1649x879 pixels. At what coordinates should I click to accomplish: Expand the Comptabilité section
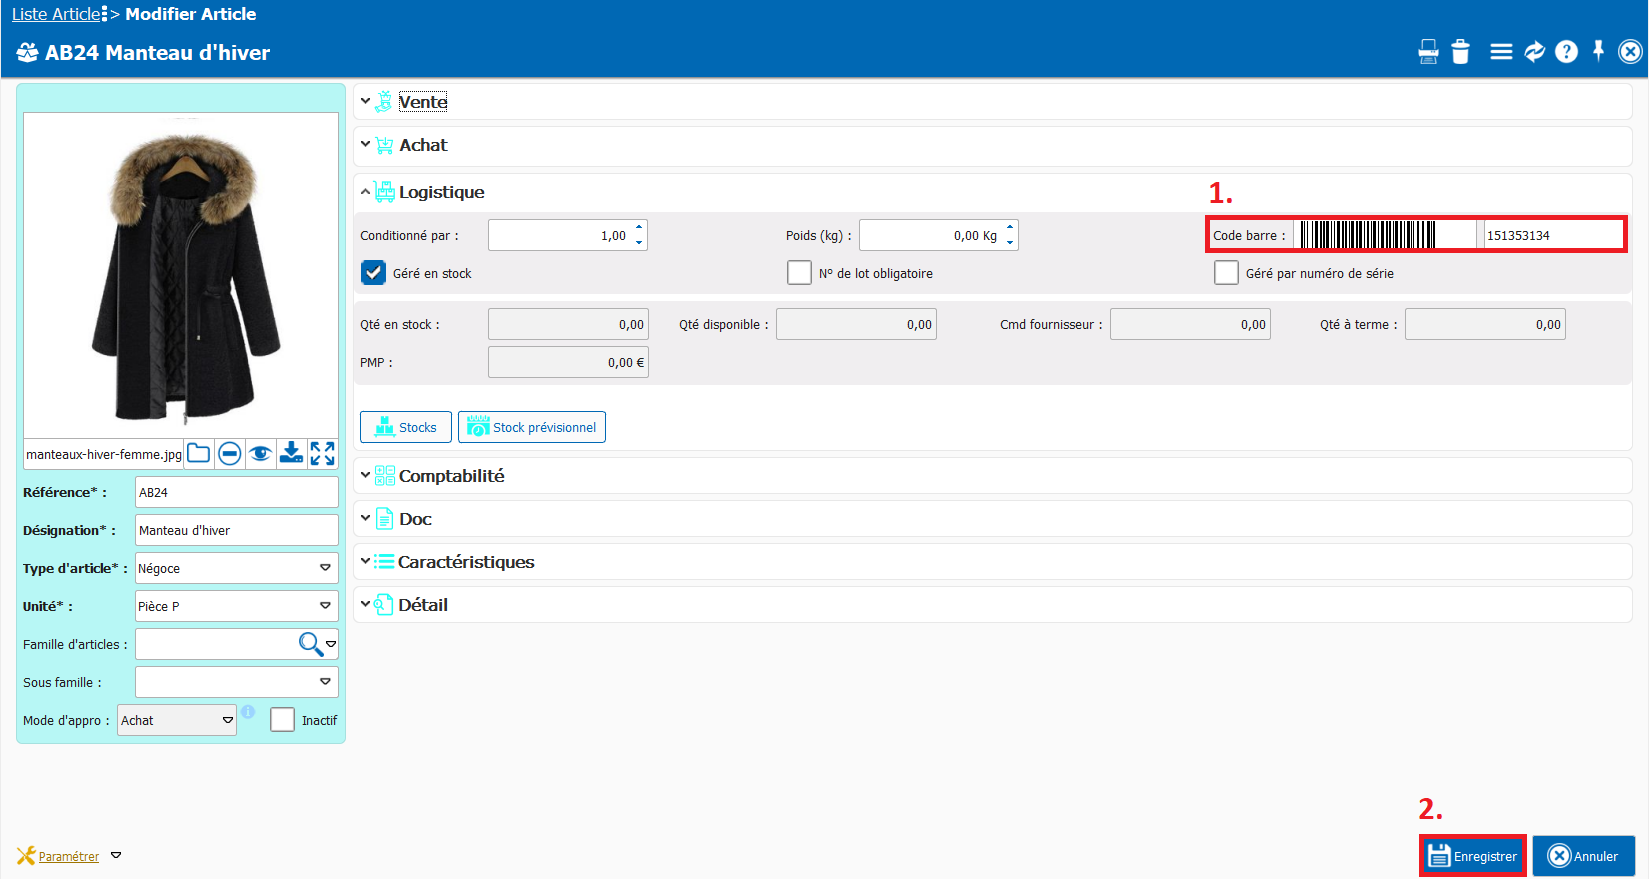coord(451,476)
